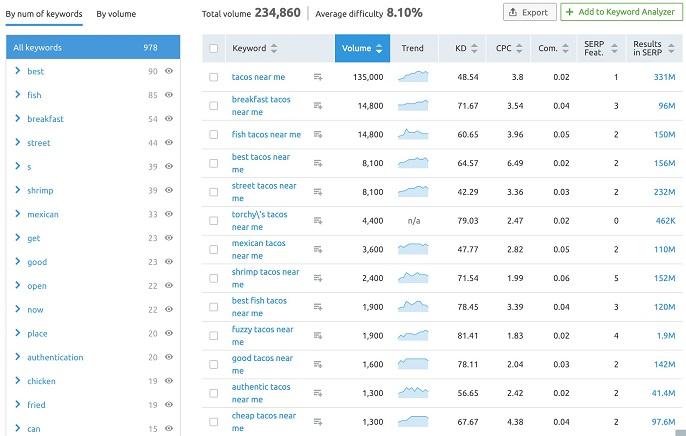Click trend chart for 'tacos near me'
The image size is (686, 436).
click(x=413, y=77)
